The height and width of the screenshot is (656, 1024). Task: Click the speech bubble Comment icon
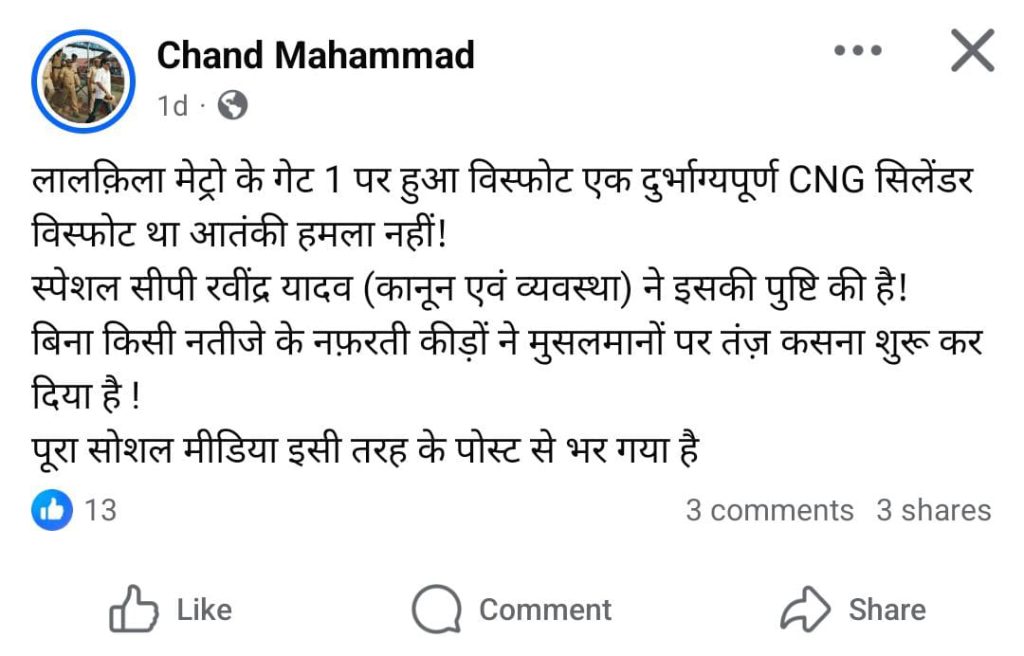point(436,609)
